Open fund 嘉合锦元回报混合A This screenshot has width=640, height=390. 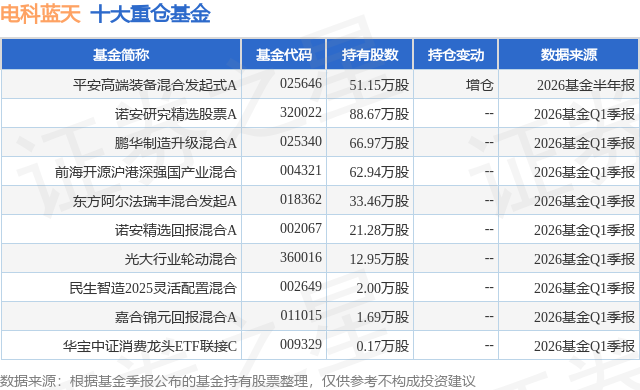point(176,317)
